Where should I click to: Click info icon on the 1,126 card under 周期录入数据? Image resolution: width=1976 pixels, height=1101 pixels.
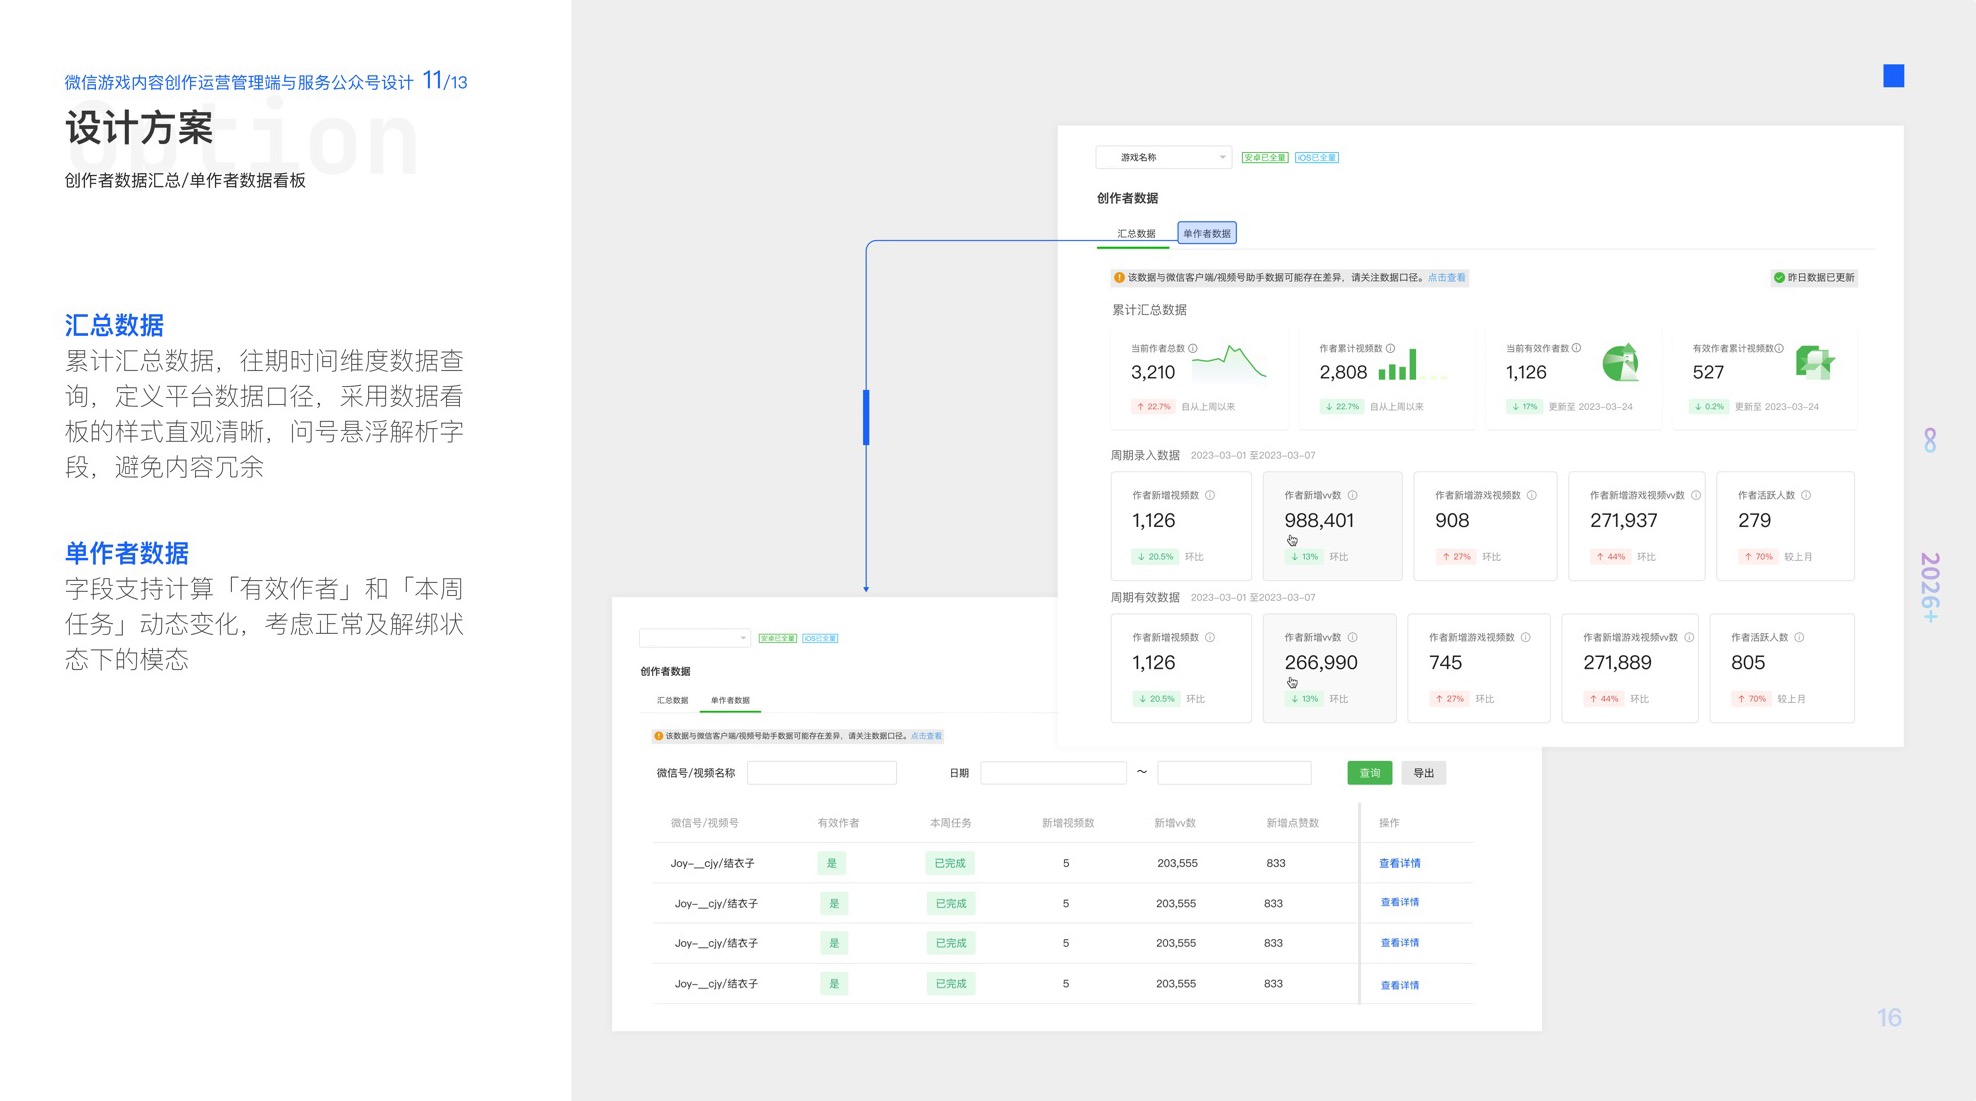tap(1210, 495)
